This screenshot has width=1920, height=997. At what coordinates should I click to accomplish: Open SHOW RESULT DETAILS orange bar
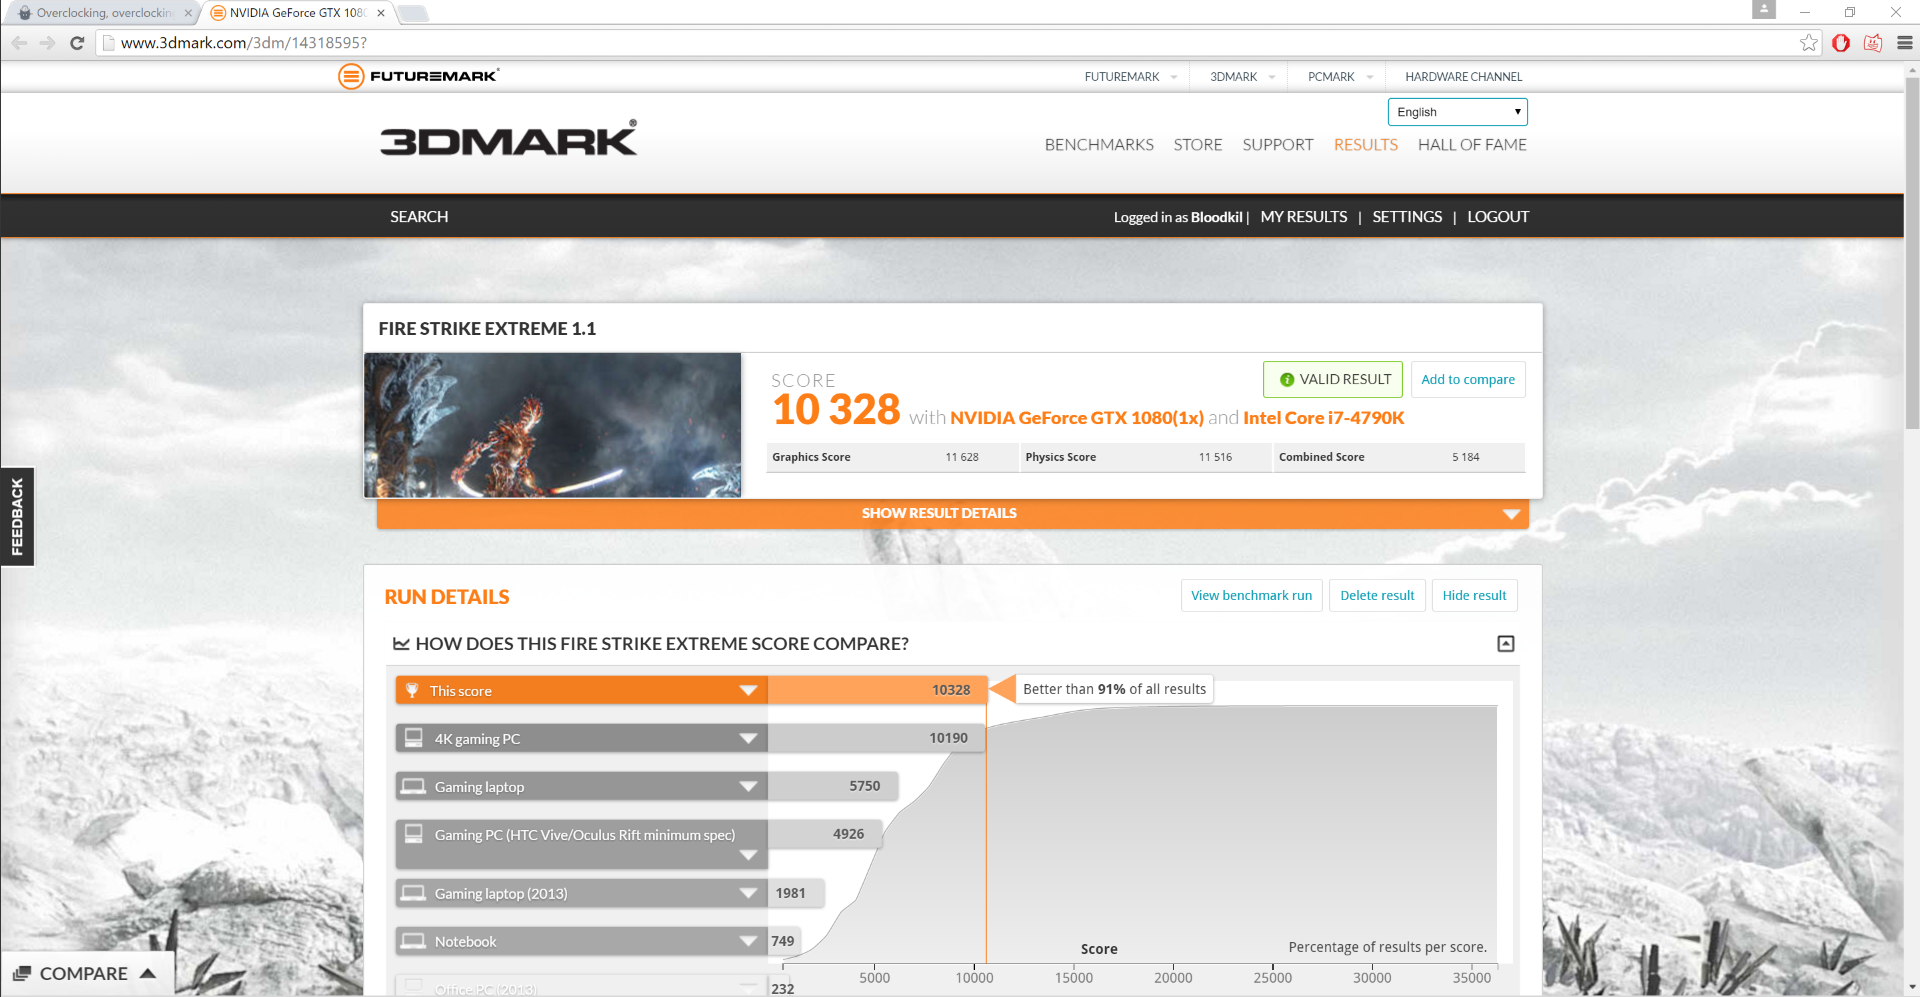[x=953, y=513]
